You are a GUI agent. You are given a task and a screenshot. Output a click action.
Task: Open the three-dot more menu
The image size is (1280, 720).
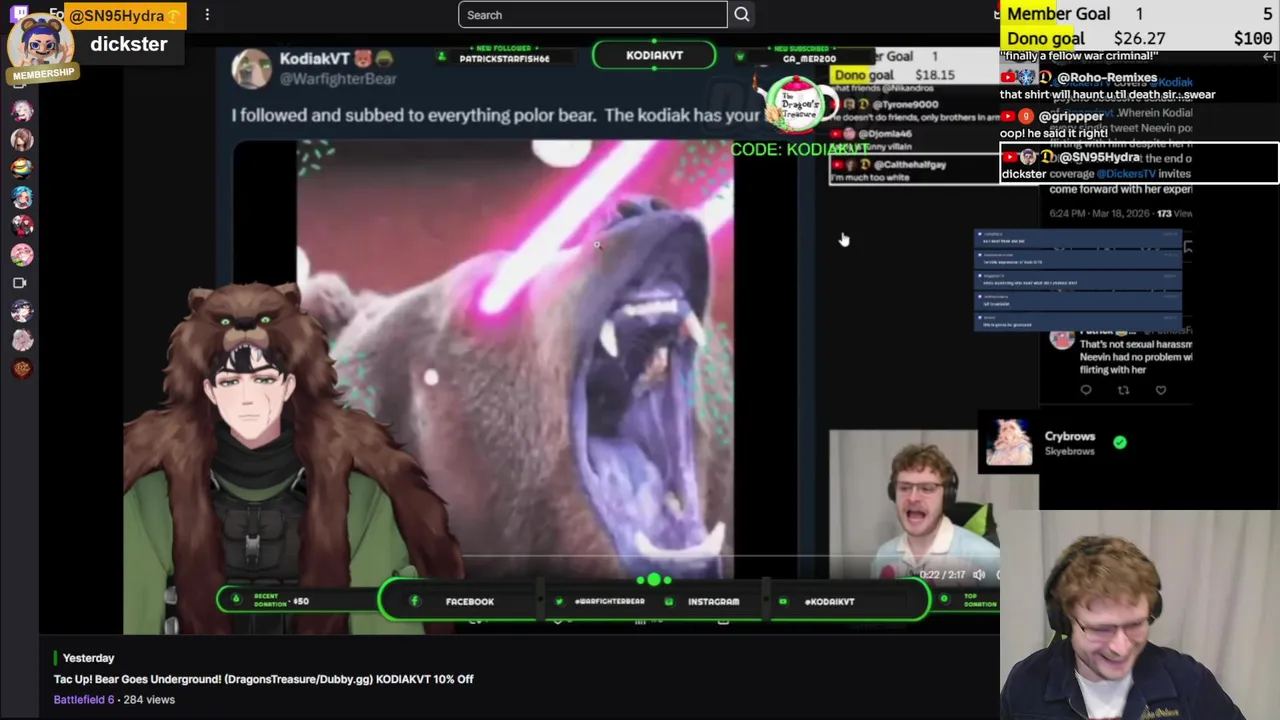(207, 15)
